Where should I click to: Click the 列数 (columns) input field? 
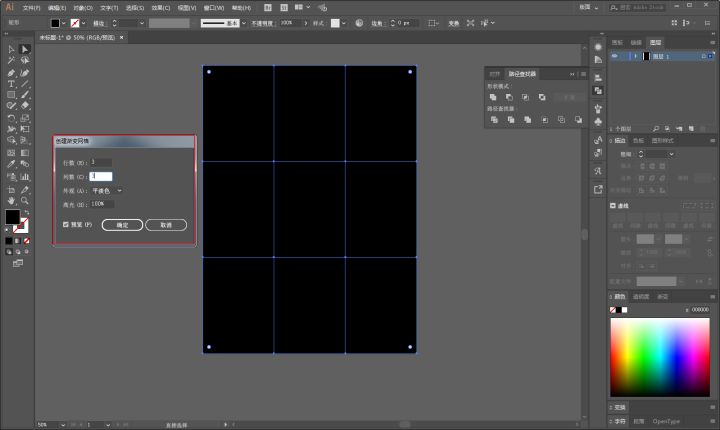click(x=101, y=176)
